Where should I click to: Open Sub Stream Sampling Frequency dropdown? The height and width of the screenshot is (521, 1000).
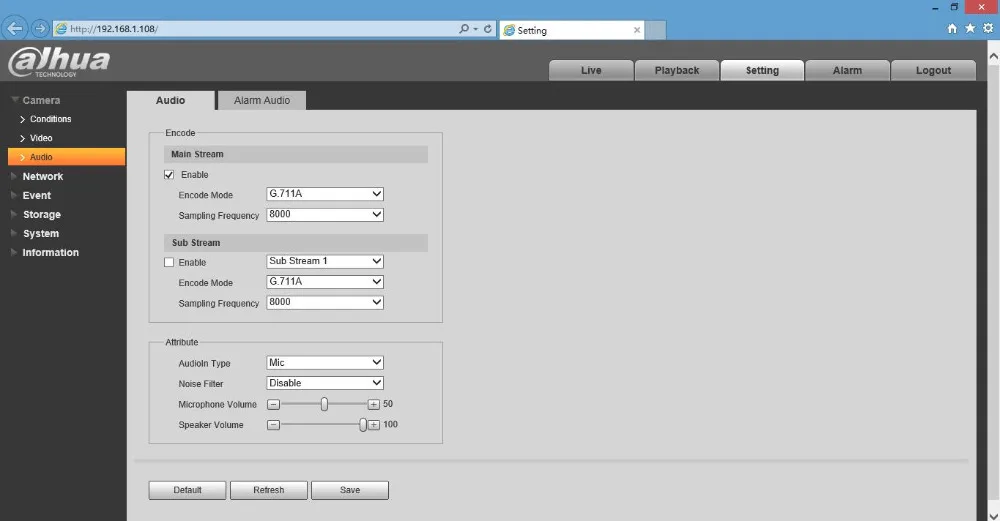point(325,302)
